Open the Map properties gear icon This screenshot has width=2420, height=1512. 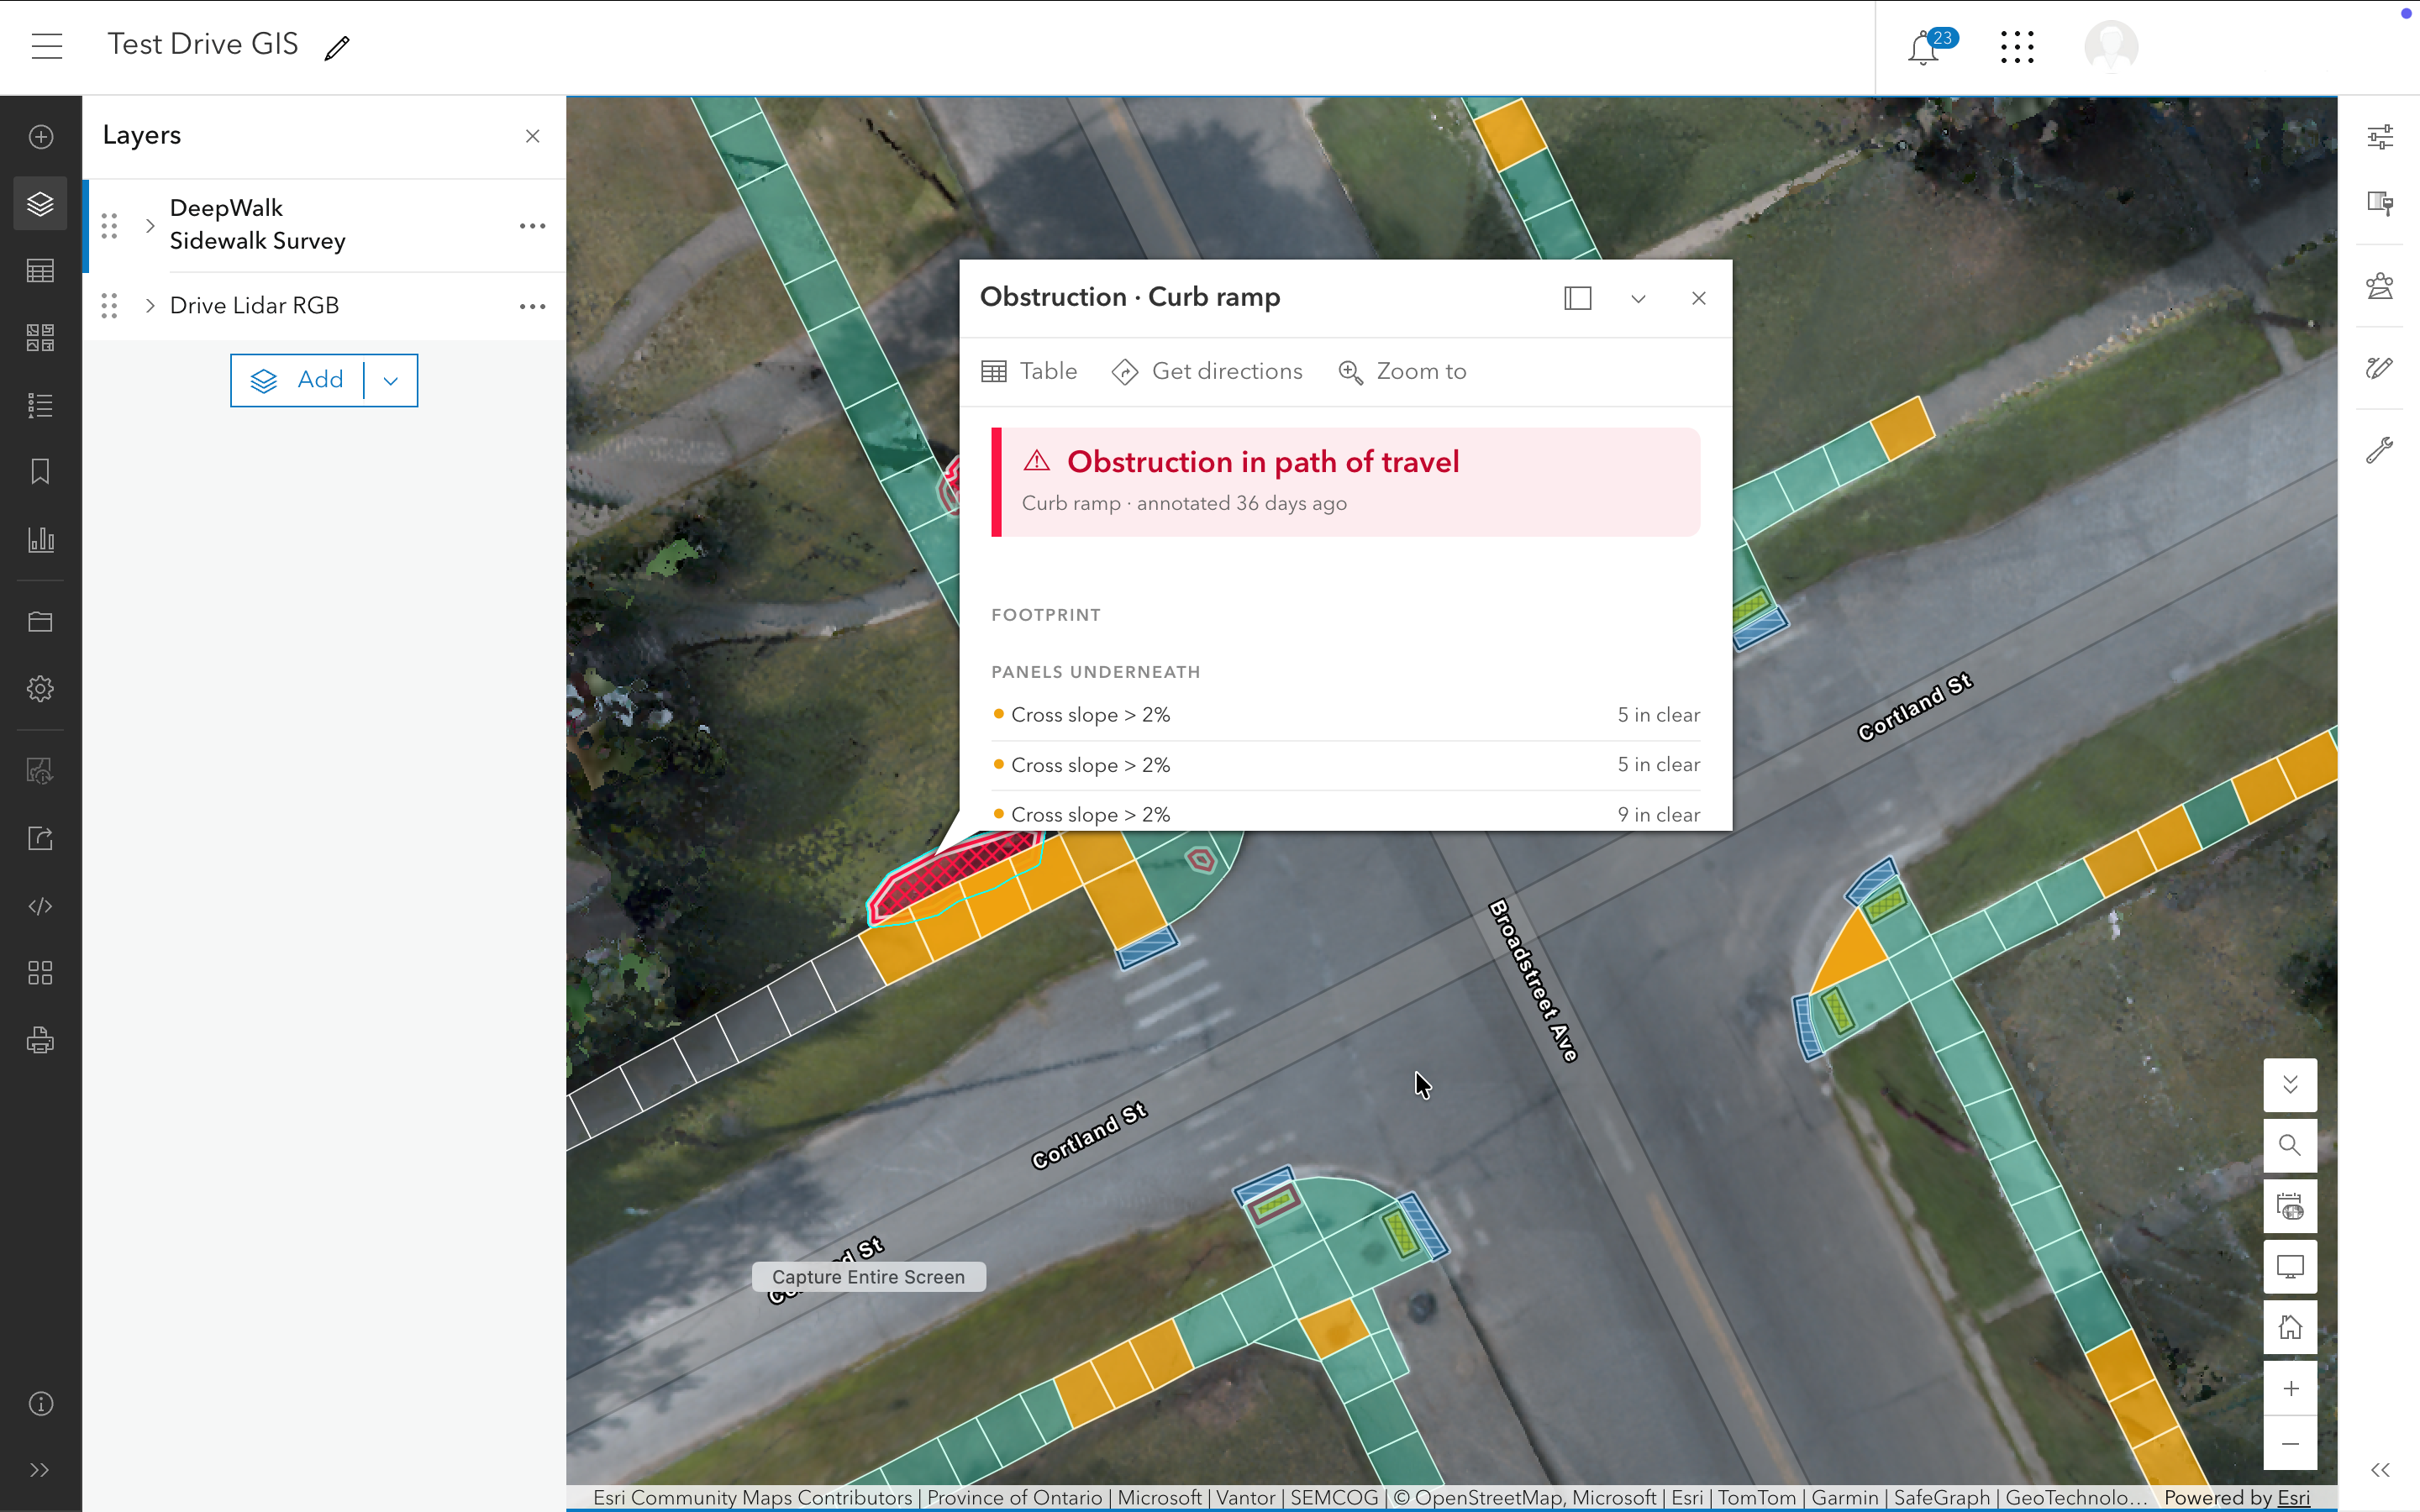click(x=41, y=689)
